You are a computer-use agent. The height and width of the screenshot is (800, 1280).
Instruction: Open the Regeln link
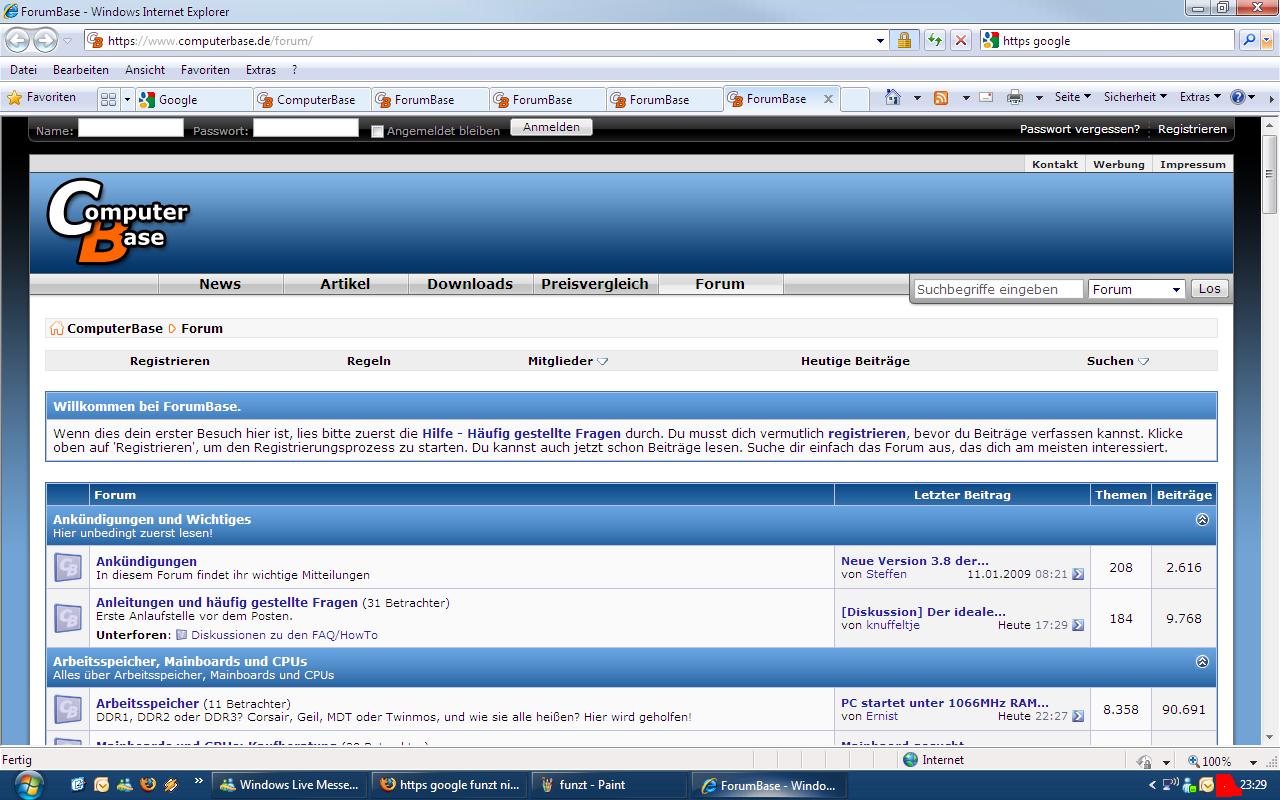point(369,361)
